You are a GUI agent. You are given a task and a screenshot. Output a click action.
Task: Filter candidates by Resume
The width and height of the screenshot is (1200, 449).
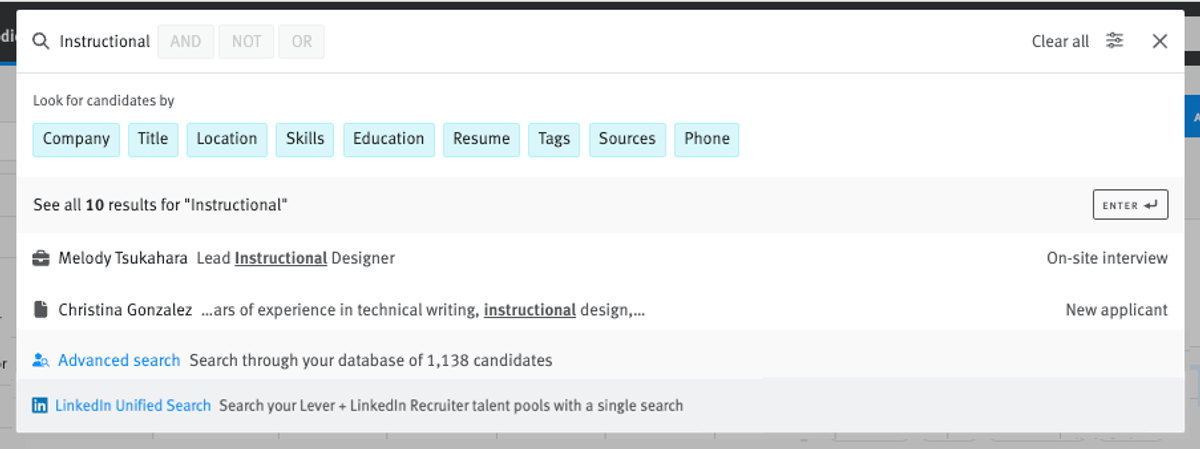(x=482, y=139)
